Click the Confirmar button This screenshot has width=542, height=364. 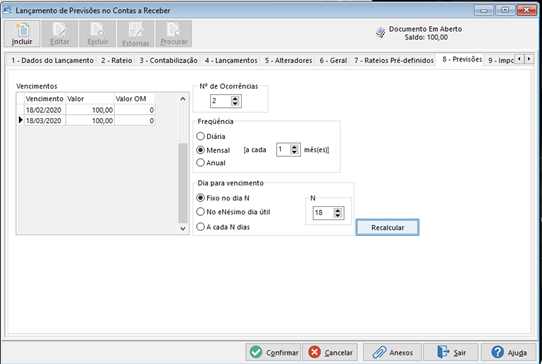tap(273, 352)
